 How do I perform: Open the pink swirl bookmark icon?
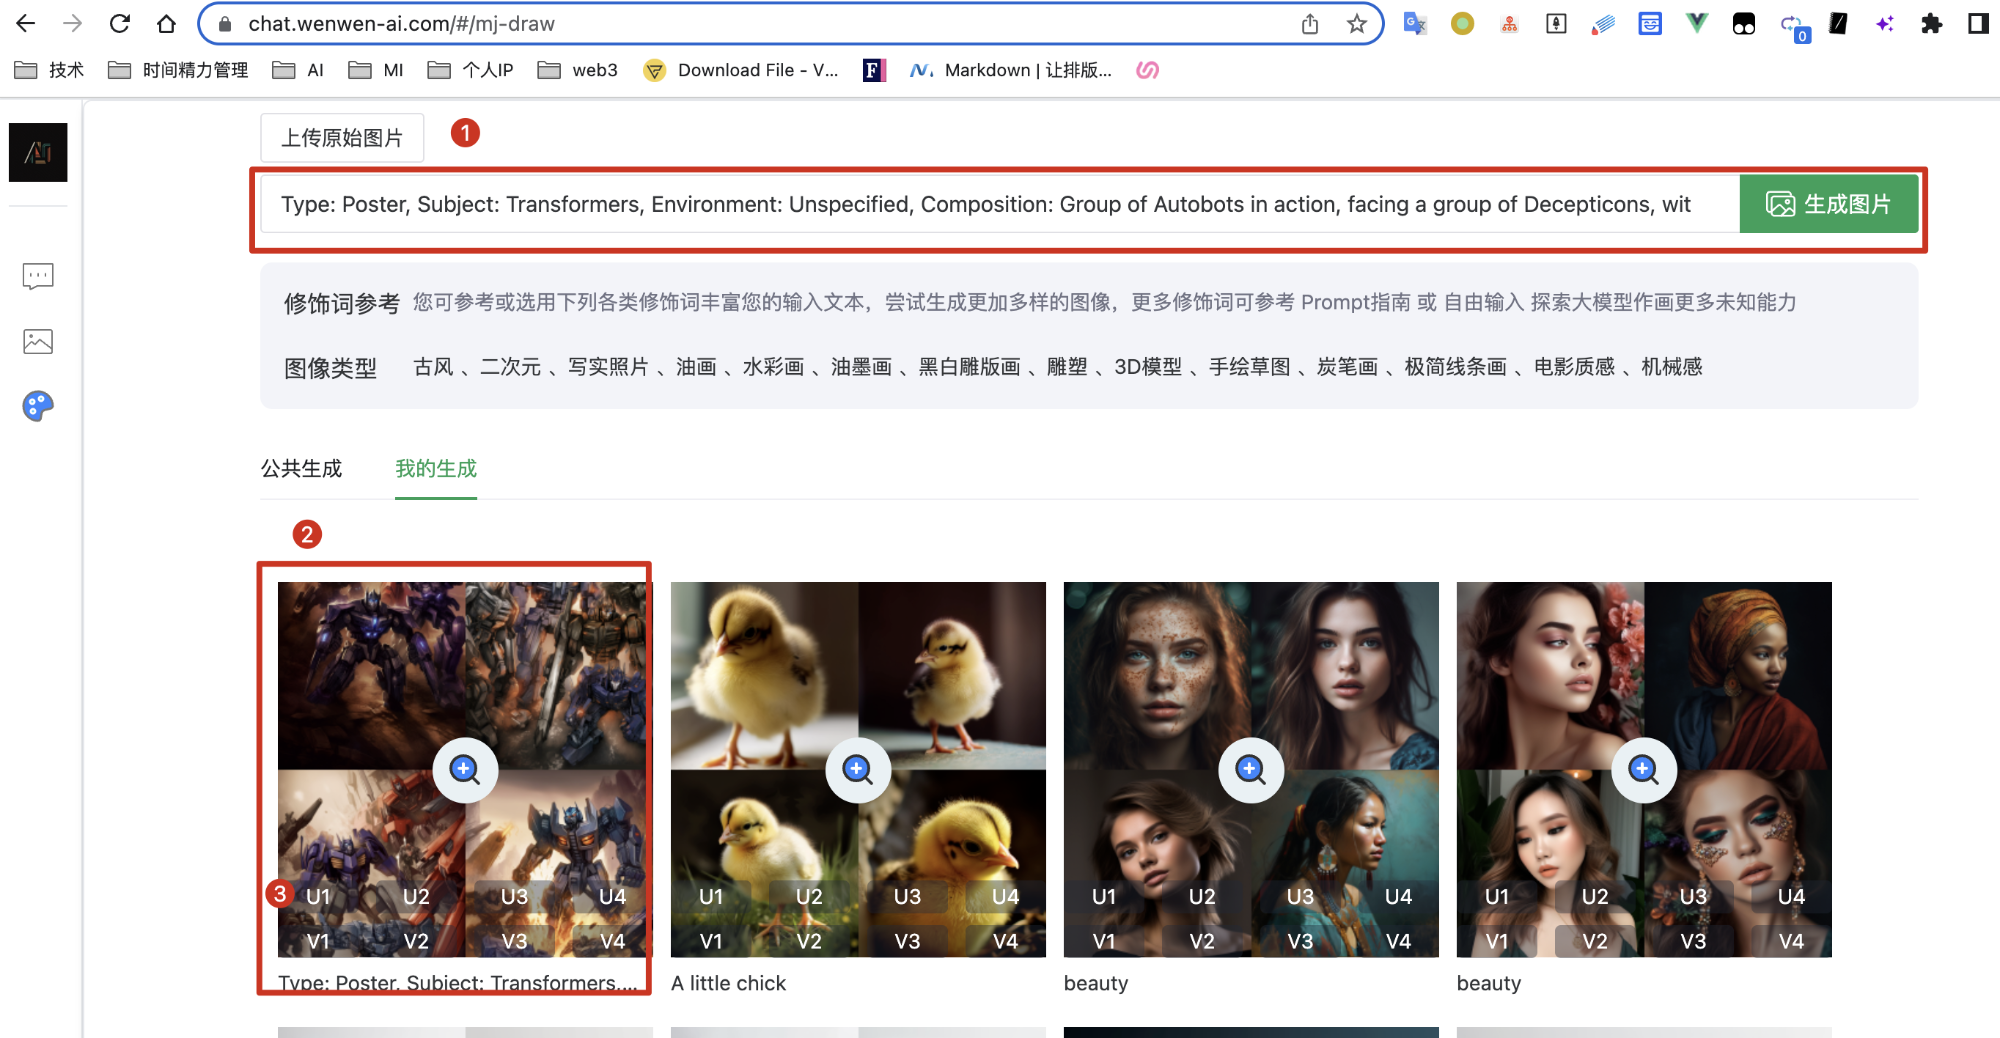(1148, 70)
